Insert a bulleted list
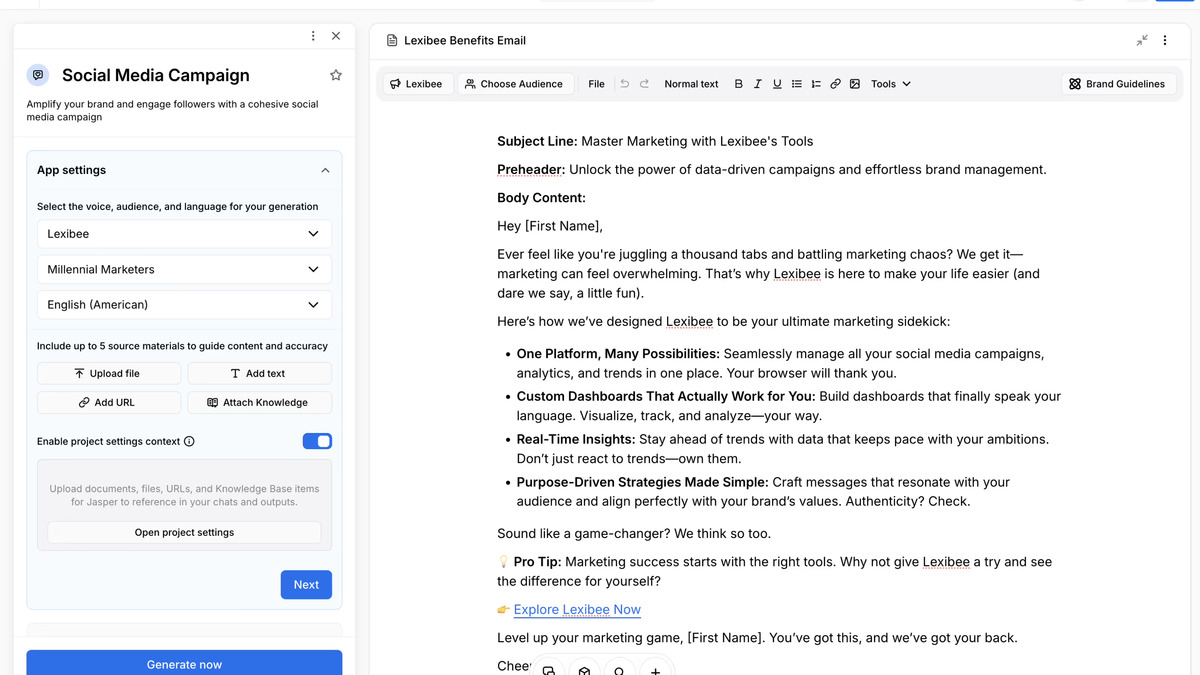Screen dimensions: 1200x675 [796, 84]
